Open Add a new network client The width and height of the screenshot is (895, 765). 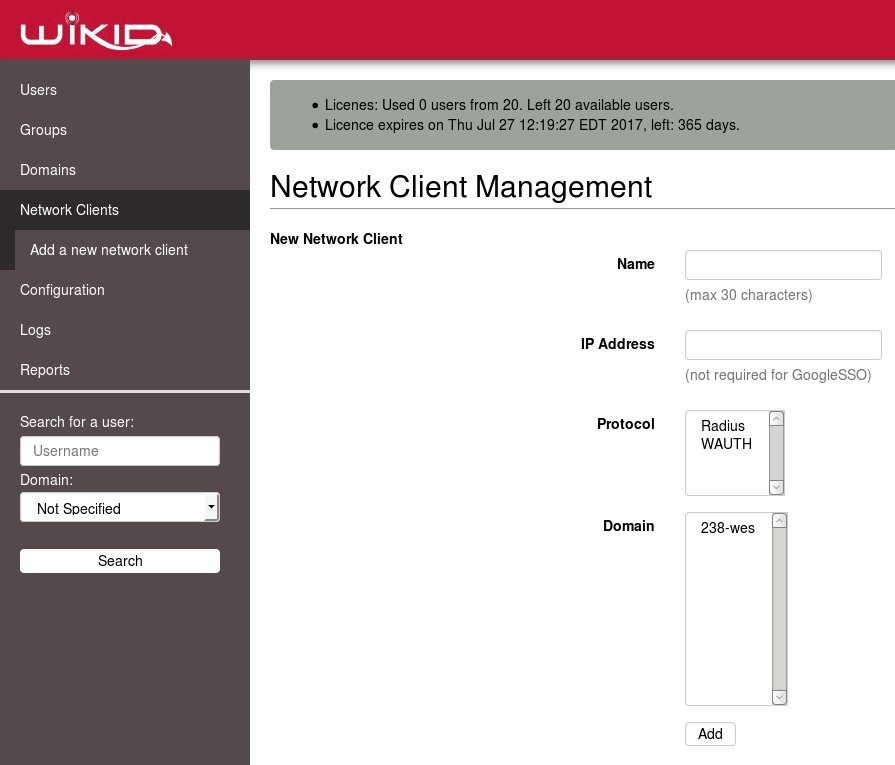(x=108, y=250)
